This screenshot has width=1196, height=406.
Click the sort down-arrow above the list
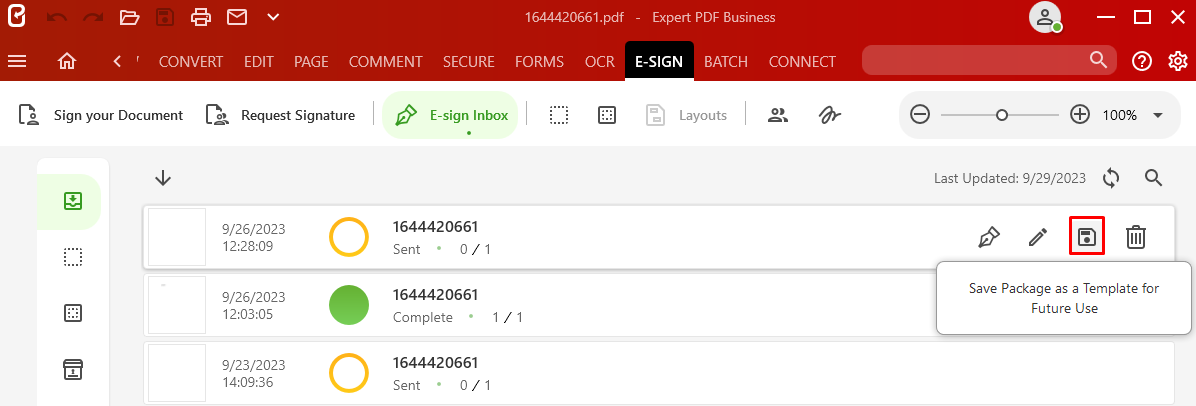162,178
